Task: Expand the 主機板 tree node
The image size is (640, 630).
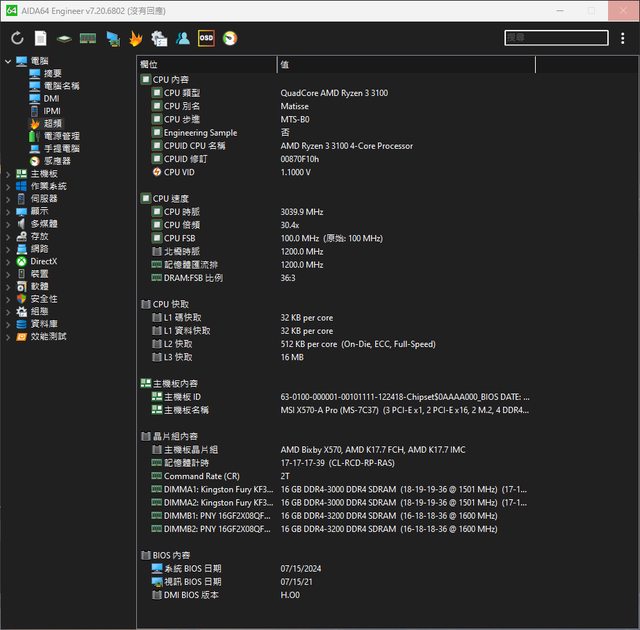Action: coord(8,174)
